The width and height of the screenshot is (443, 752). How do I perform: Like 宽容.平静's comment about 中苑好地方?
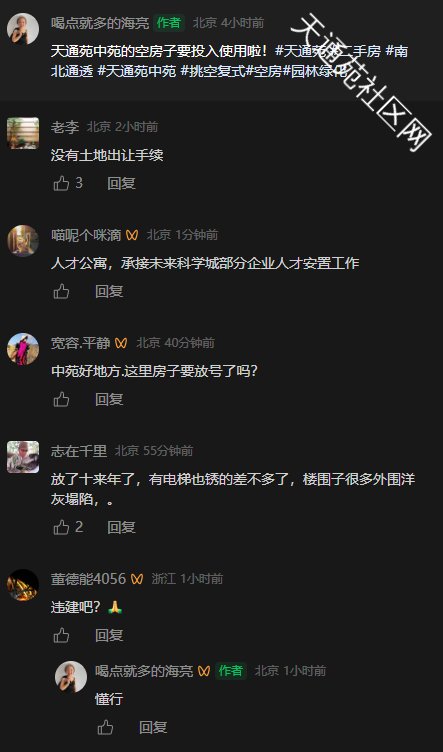coord(61,399)
